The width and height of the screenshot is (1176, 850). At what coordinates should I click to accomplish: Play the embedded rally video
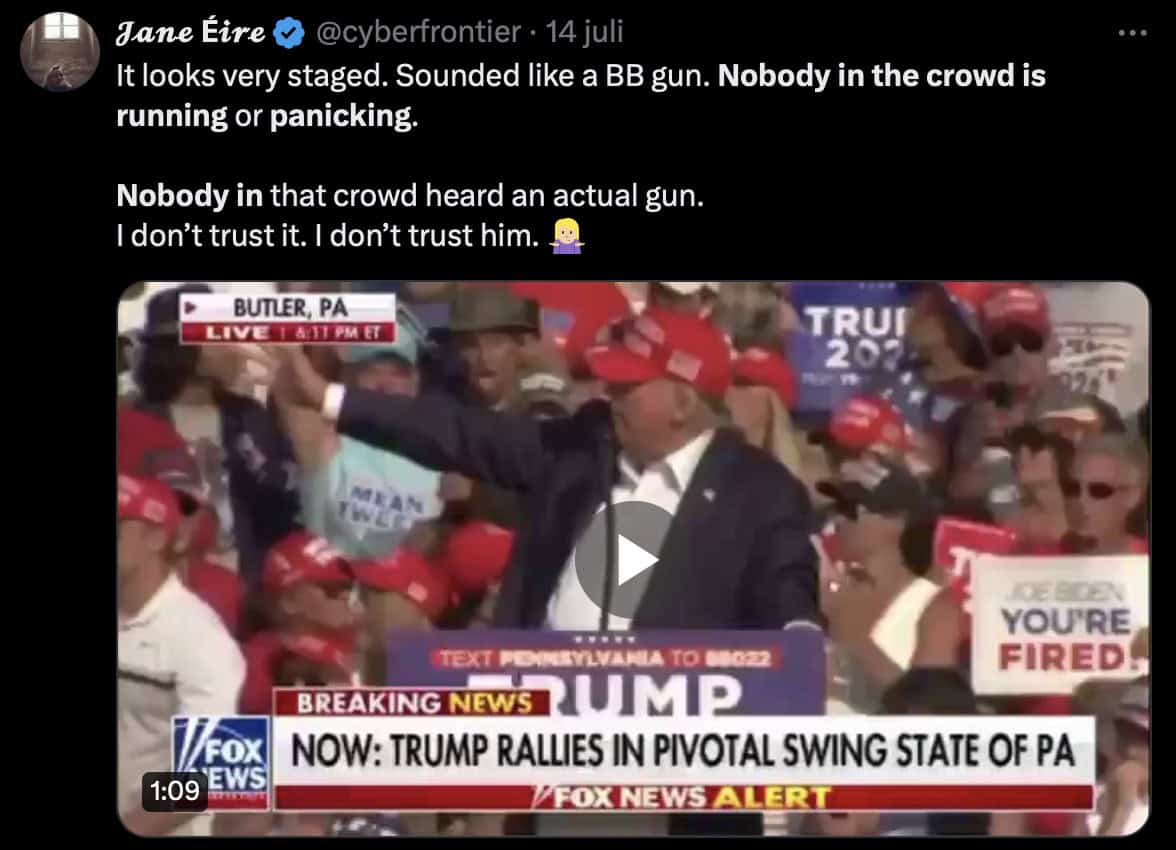click(x=633, y=560)
